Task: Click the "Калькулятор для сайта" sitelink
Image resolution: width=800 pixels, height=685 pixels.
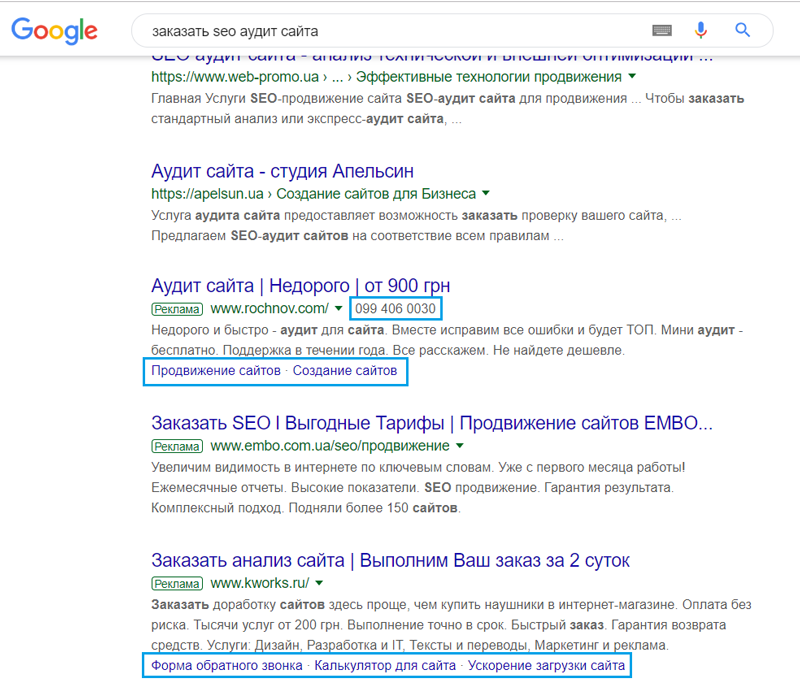Action: pyautogui.click(x=385, y=666)
